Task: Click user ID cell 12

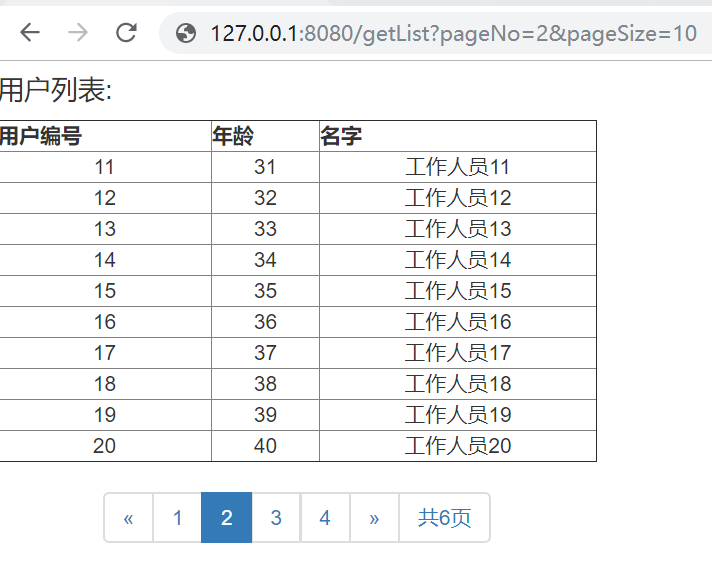Action: (105, 198)
